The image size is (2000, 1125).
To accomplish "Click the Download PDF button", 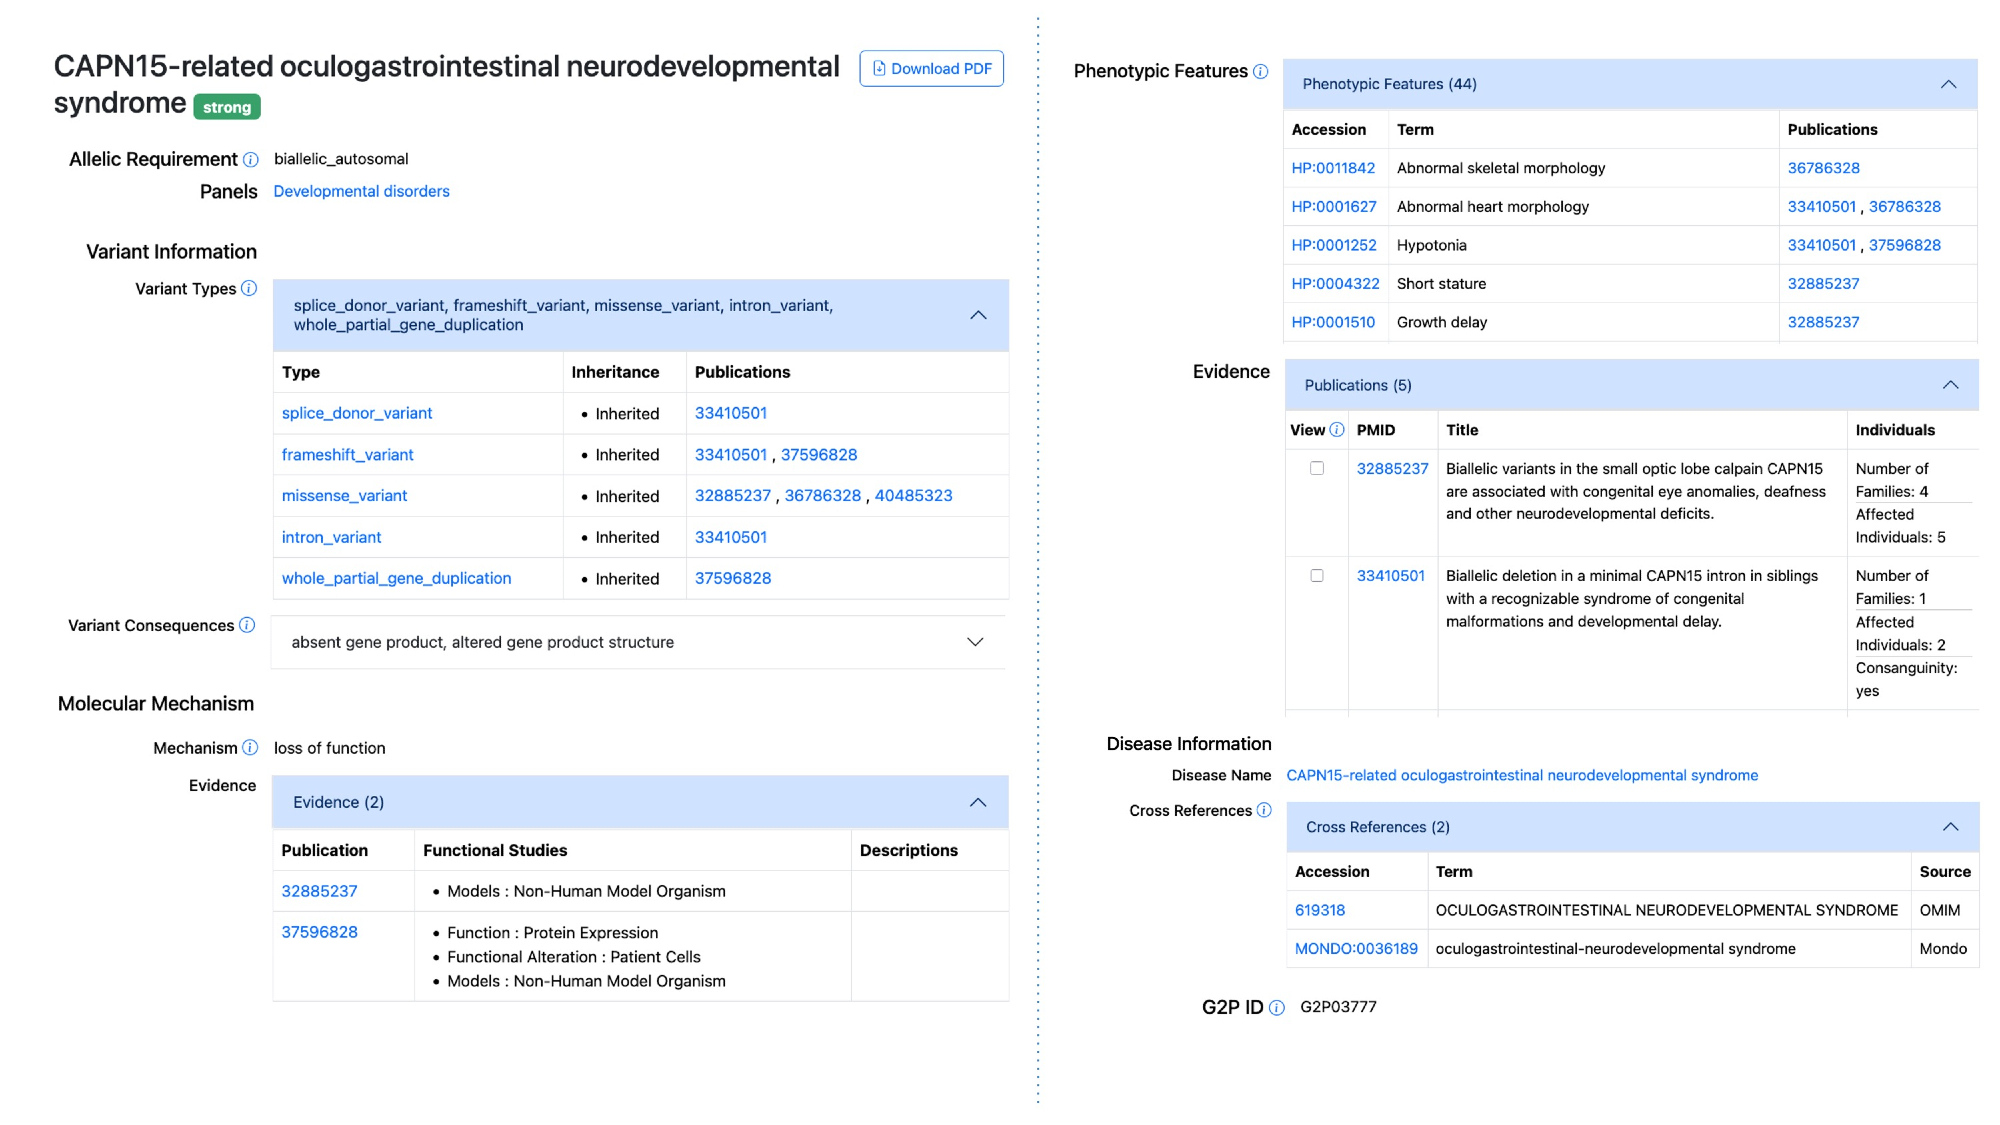I will tap(931, 69).
